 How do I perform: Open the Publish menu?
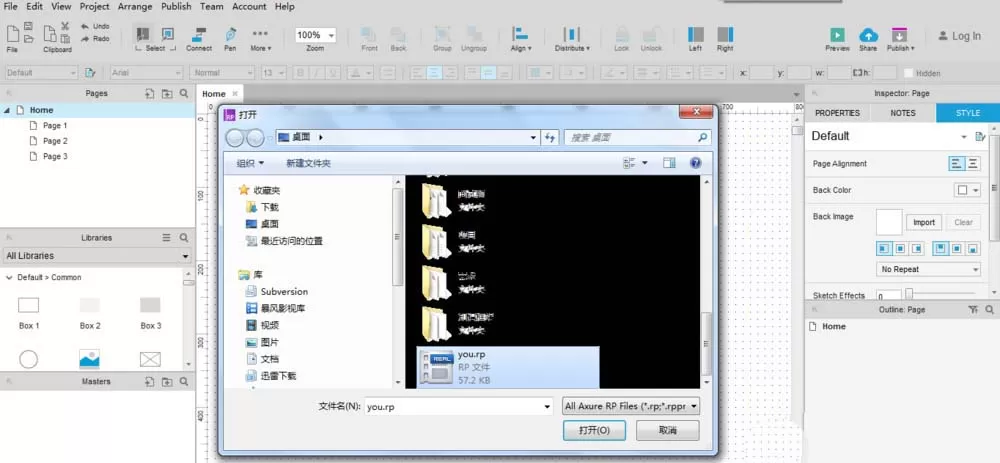pyautogui.click(x=900, y=39)
